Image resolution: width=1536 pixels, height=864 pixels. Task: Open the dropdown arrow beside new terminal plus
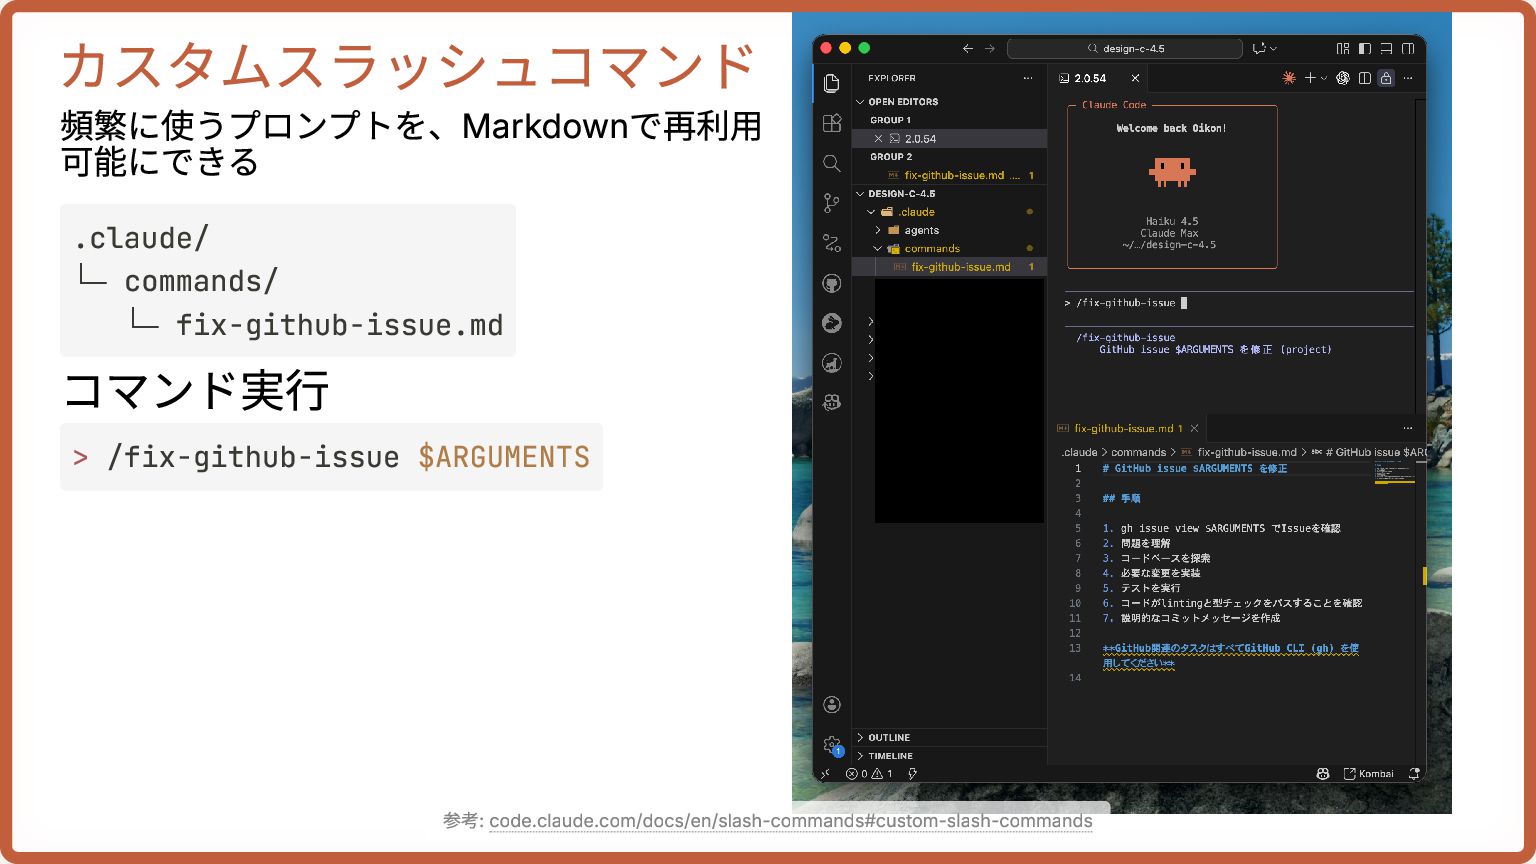[x=1324, y=78]
